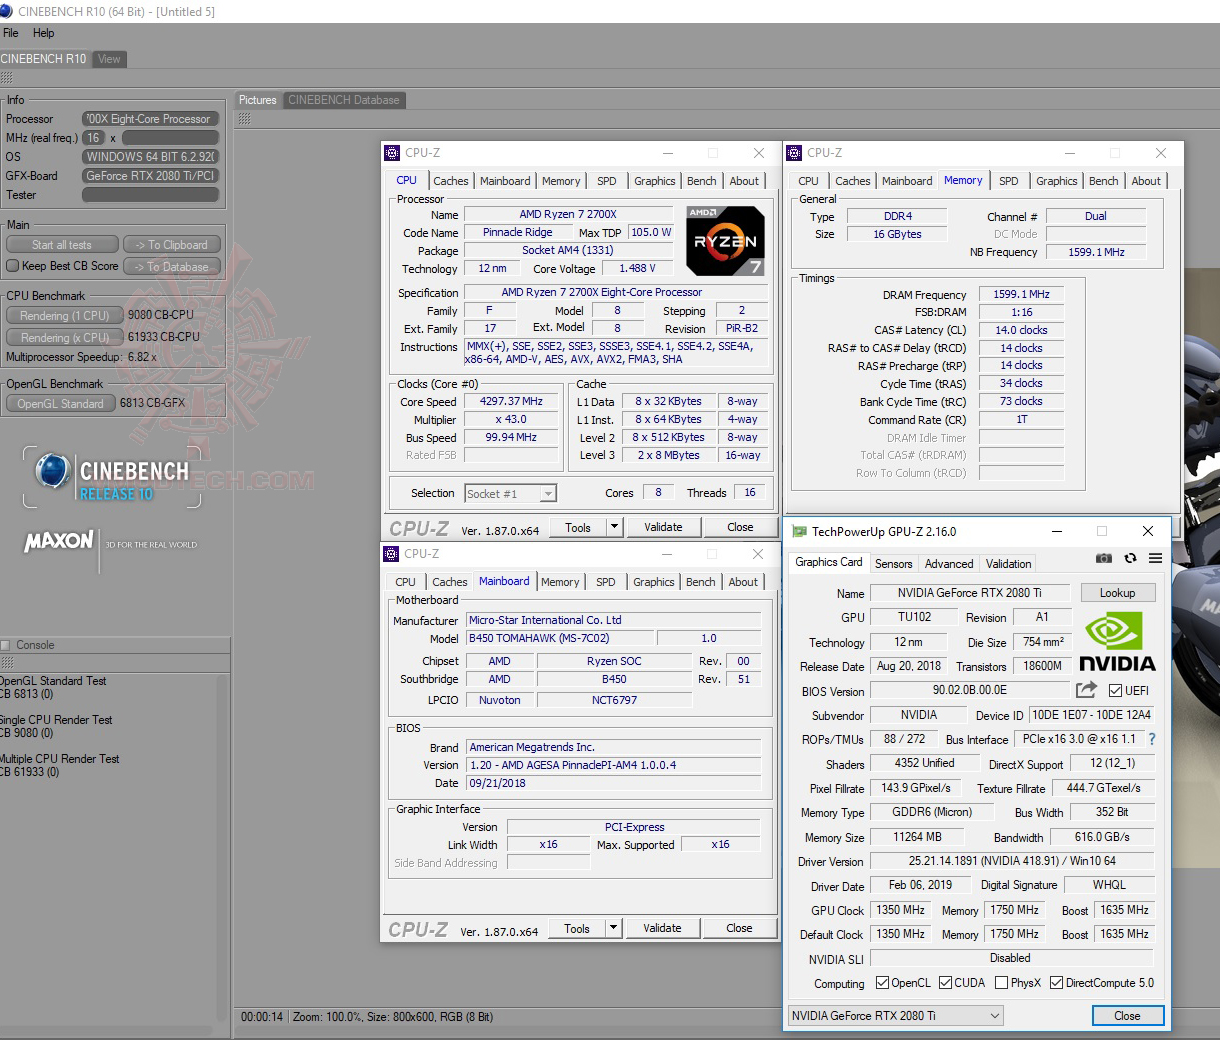Switch to the Sensors tab in GPU-Z
Screen dimensions: 1220x1040
(x=893, y=563)
